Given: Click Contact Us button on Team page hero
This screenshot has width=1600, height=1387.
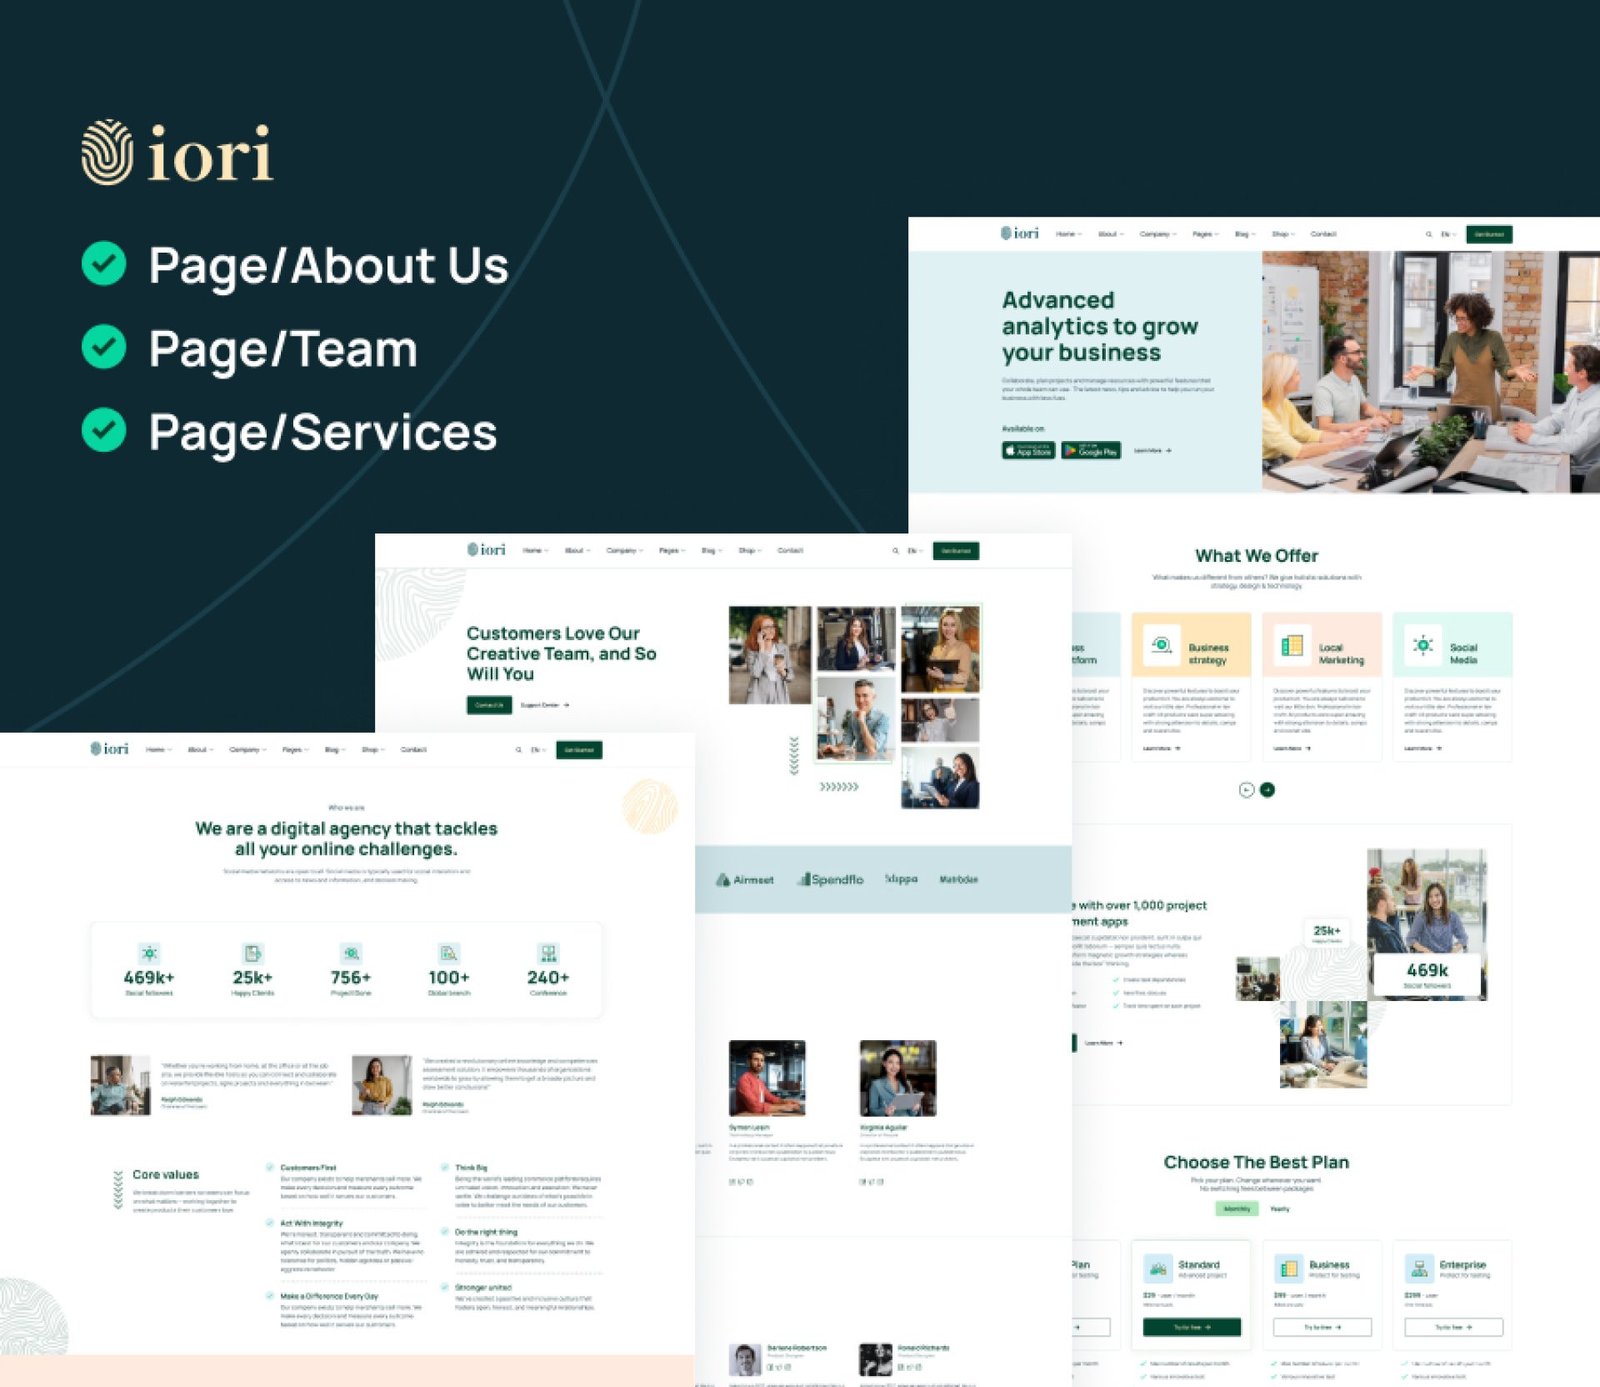Looking at the screenshot, I should [489, 705].
